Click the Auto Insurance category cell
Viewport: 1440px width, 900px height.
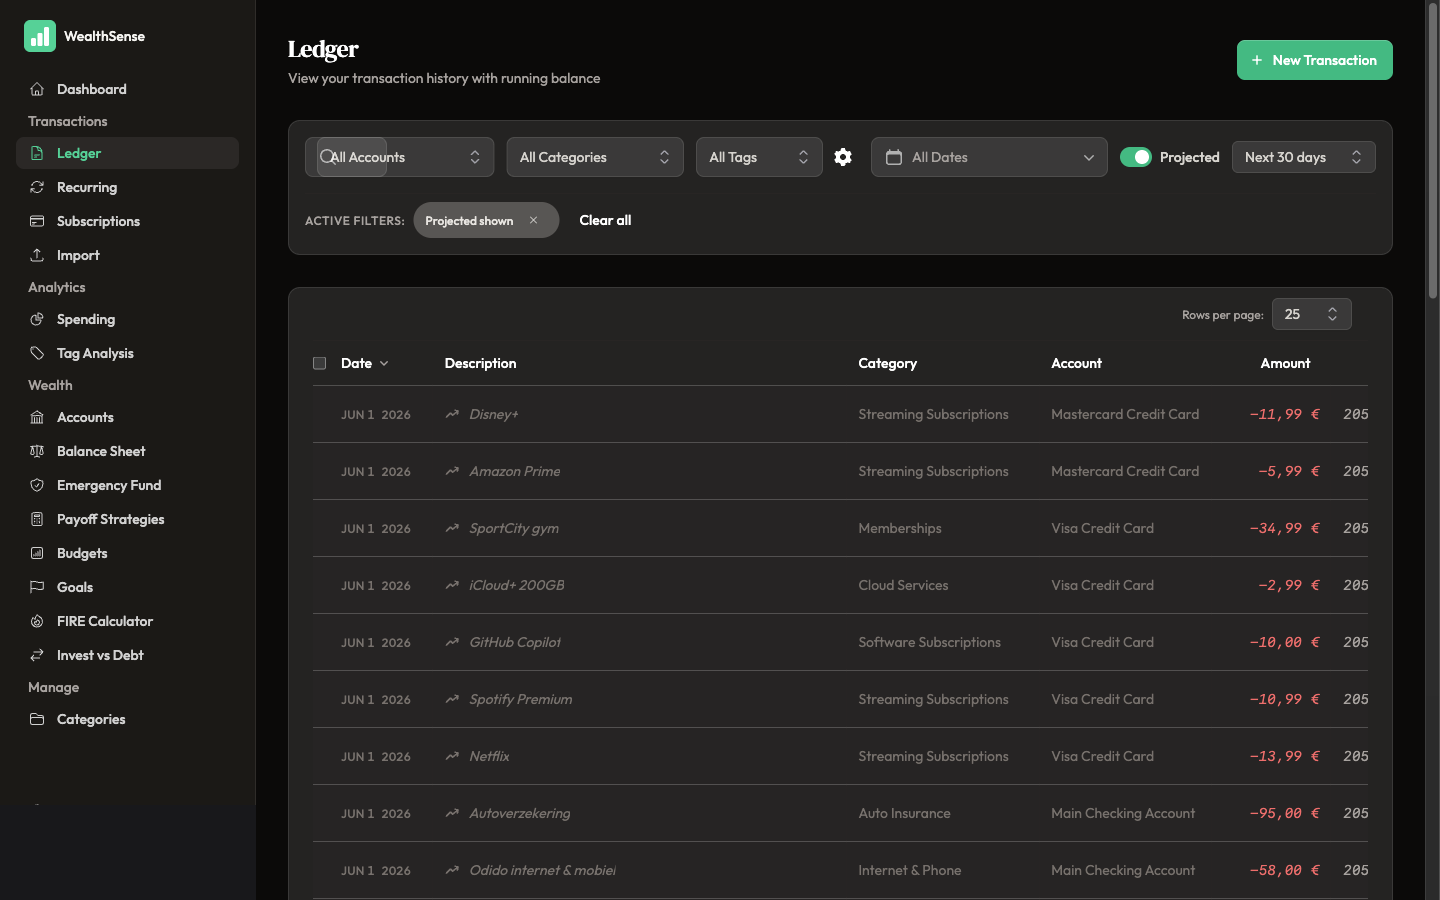(904, 813)
